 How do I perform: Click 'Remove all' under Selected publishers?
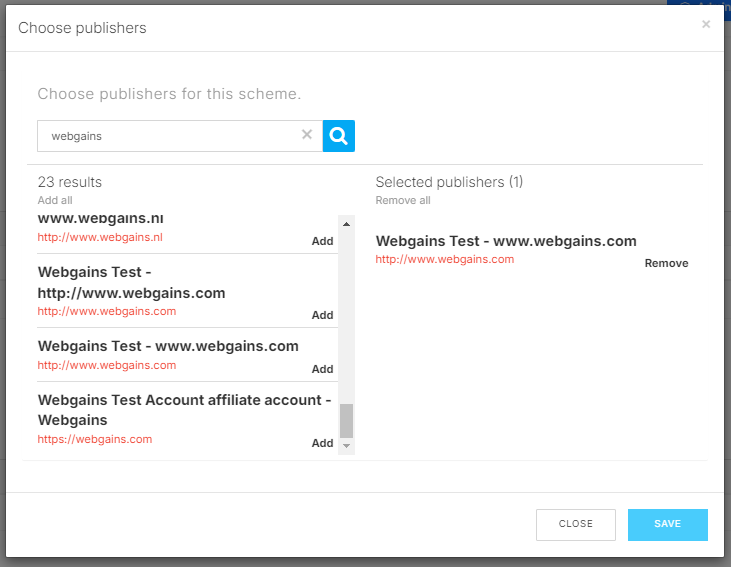[x=403, y=200]
